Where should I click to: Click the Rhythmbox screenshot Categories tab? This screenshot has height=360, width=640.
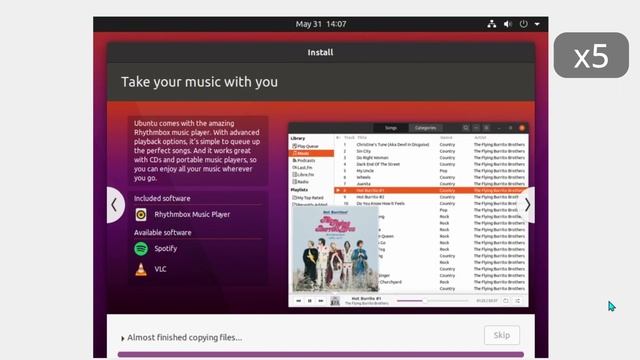(x=425, y=128)
